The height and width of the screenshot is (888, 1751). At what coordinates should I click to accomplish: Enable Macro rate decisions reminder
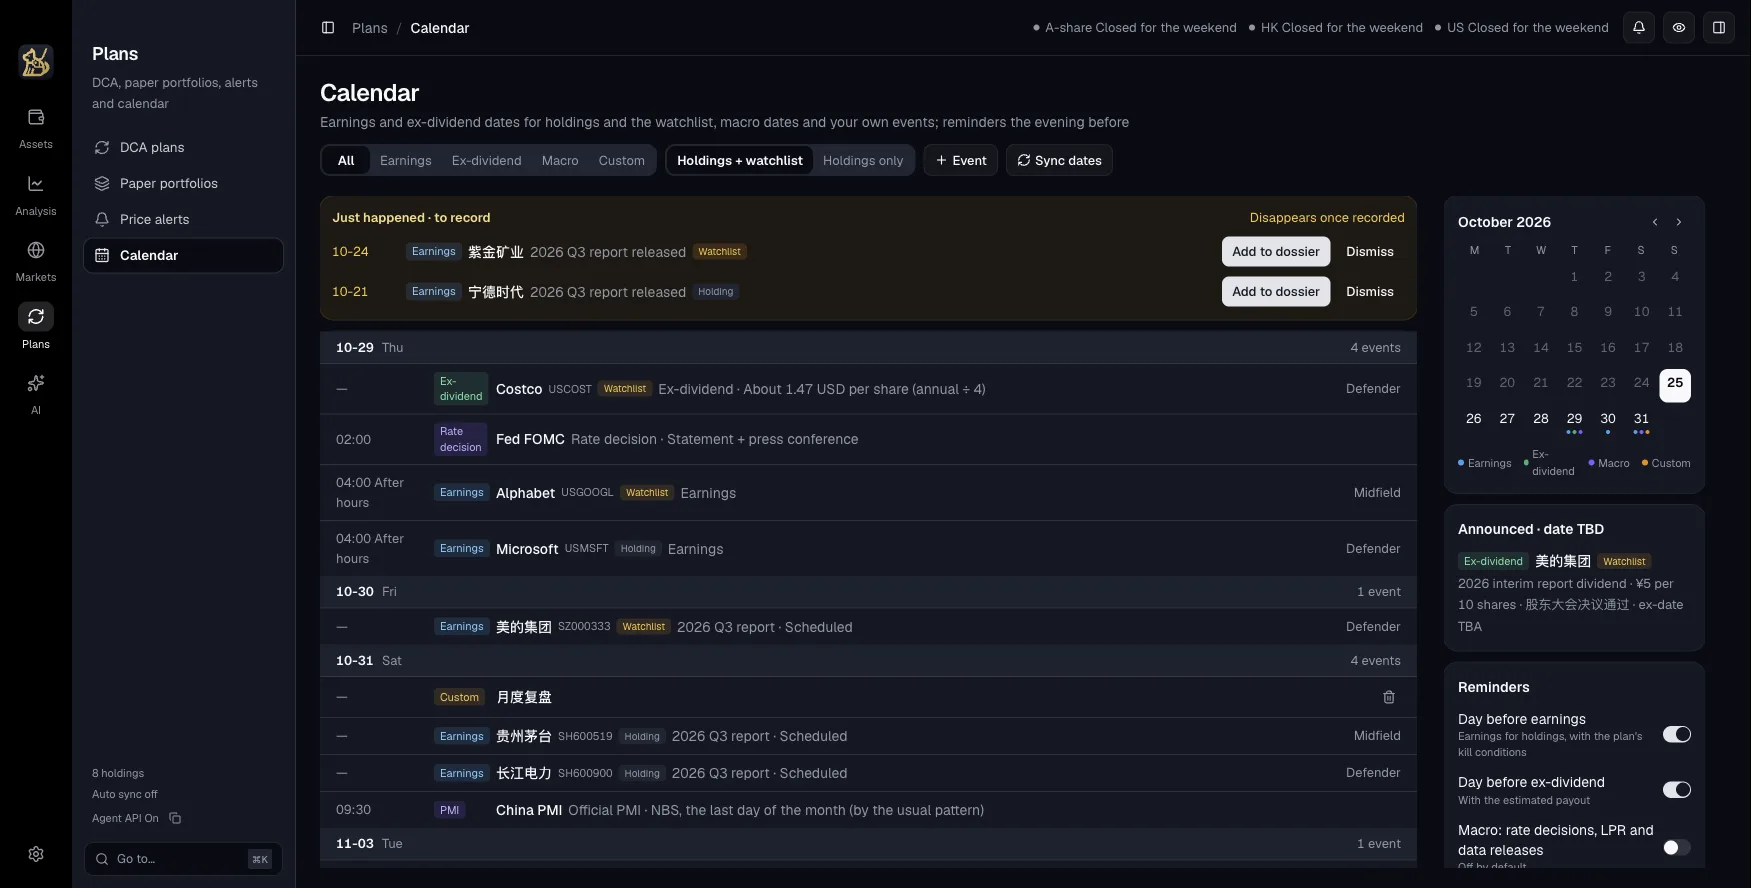click(x=1677, y=848)
